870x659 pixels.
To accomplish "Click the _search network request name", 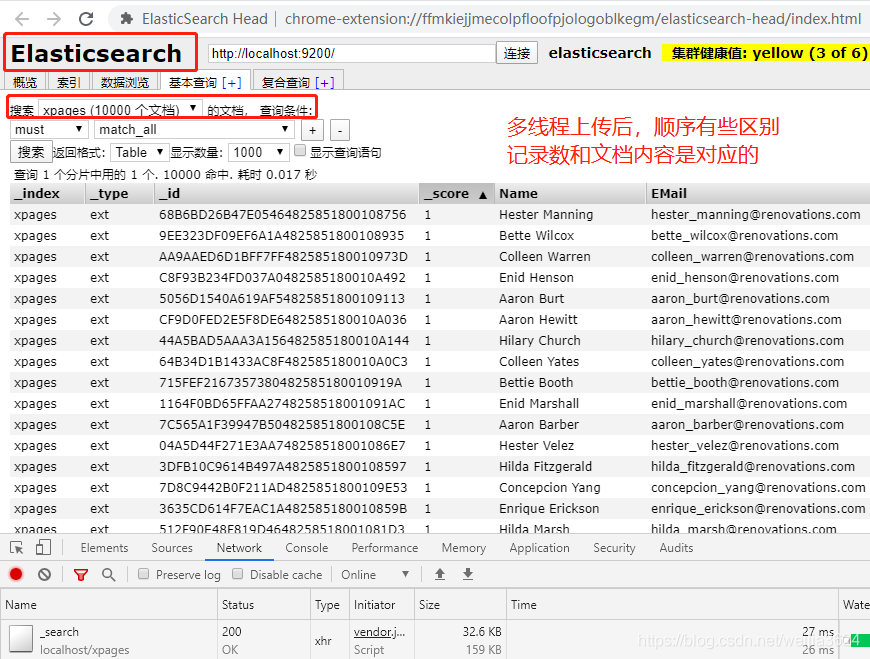I will tap(59, 632).
